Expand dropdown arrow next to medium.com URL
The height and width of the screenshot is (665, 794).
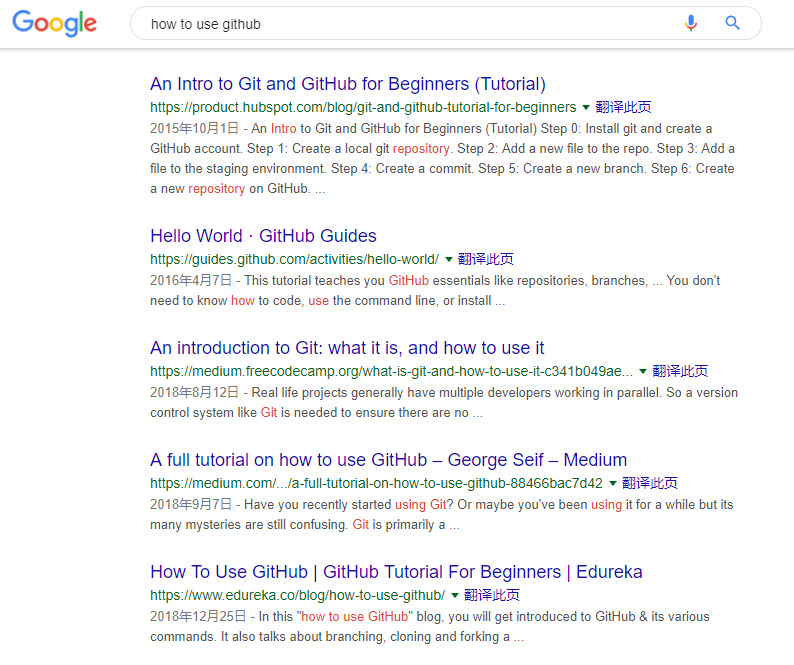tap(612, 483)
